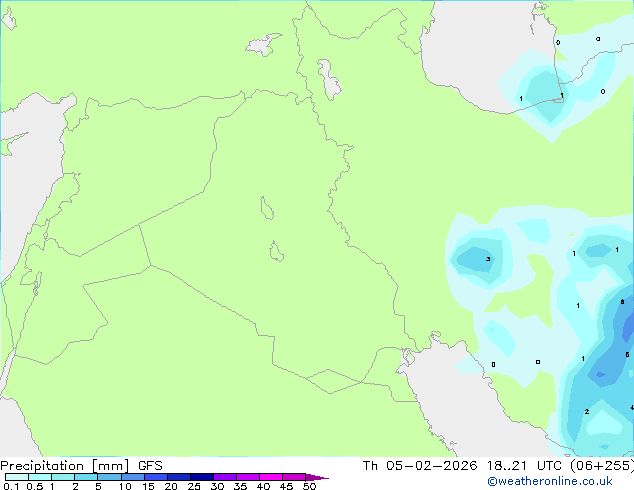Click the legend swatch between 10 and 15

pyautogui.click(x=133, y=477)
